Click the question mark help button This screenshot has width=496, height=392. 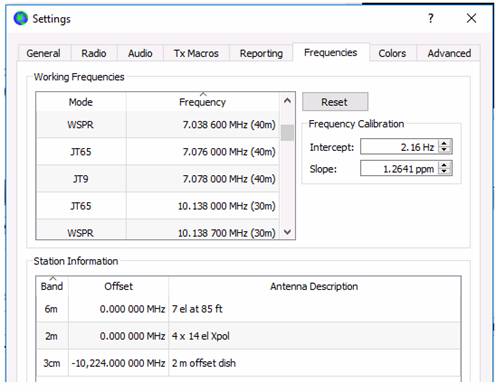pos(431,18)
